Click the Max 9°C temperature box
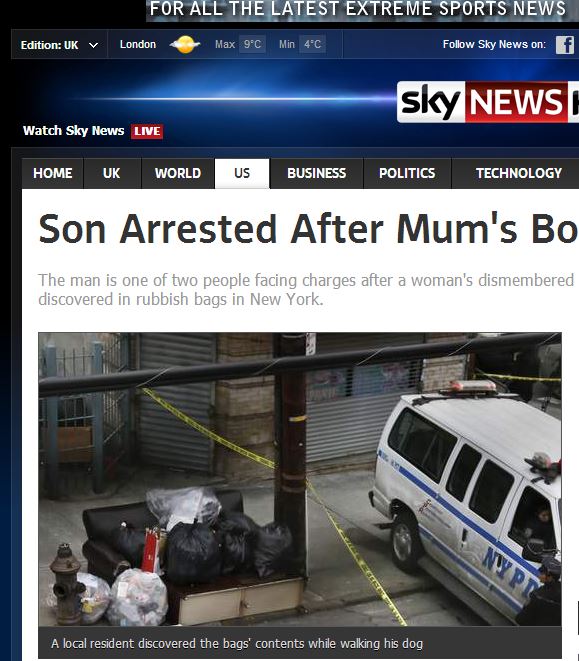 240,44
